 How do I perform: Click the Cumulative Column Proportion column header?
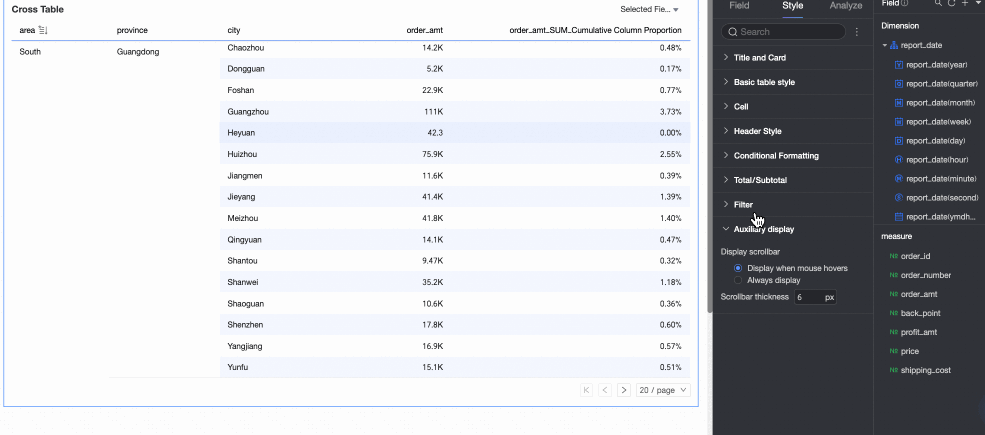[x=596, y=30]
